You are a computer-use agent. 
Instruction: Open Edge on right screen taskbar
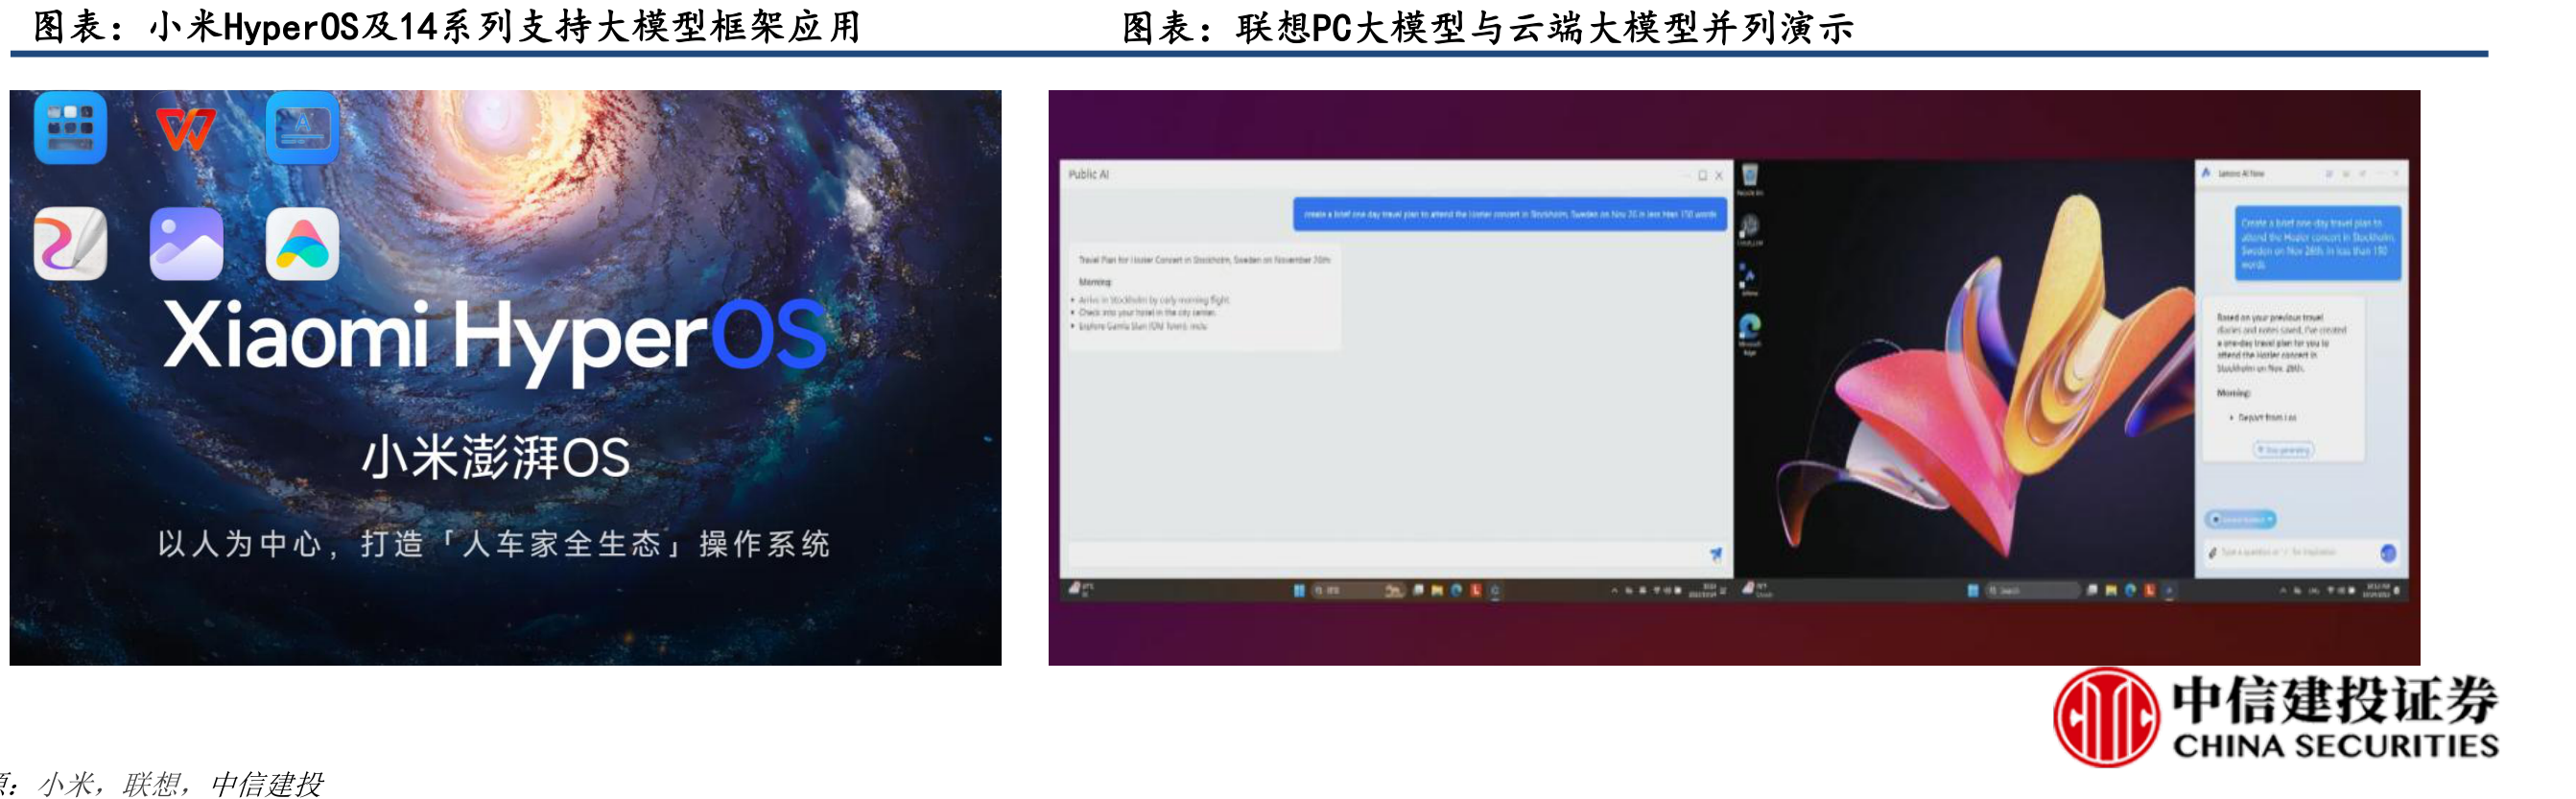pos(2130,591)
